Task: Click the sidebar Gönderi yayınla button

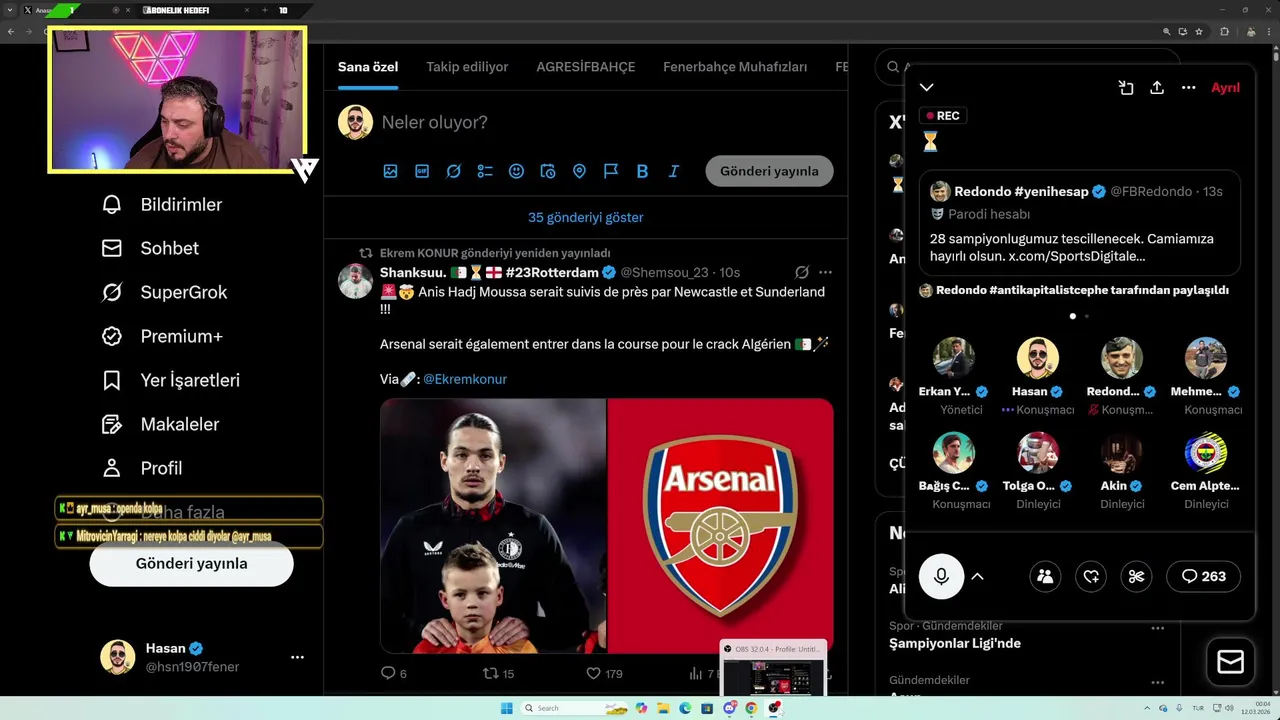Action: 191,564
